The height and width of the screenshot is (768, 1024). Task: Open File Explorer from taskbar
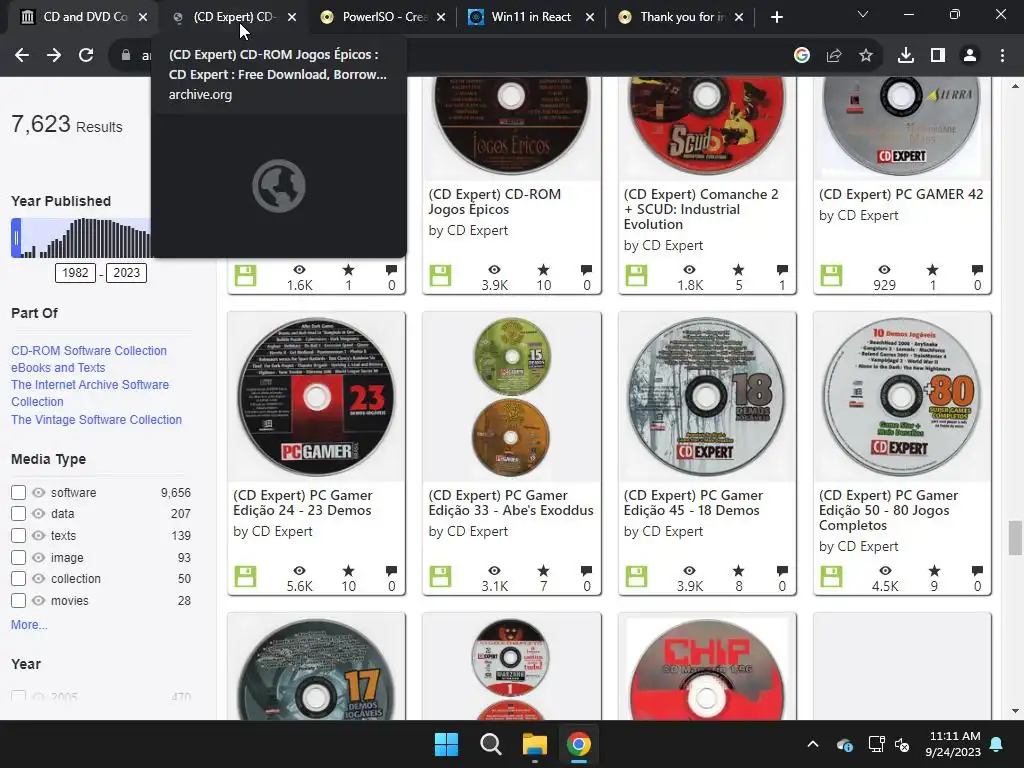click(x=534, y=744)
